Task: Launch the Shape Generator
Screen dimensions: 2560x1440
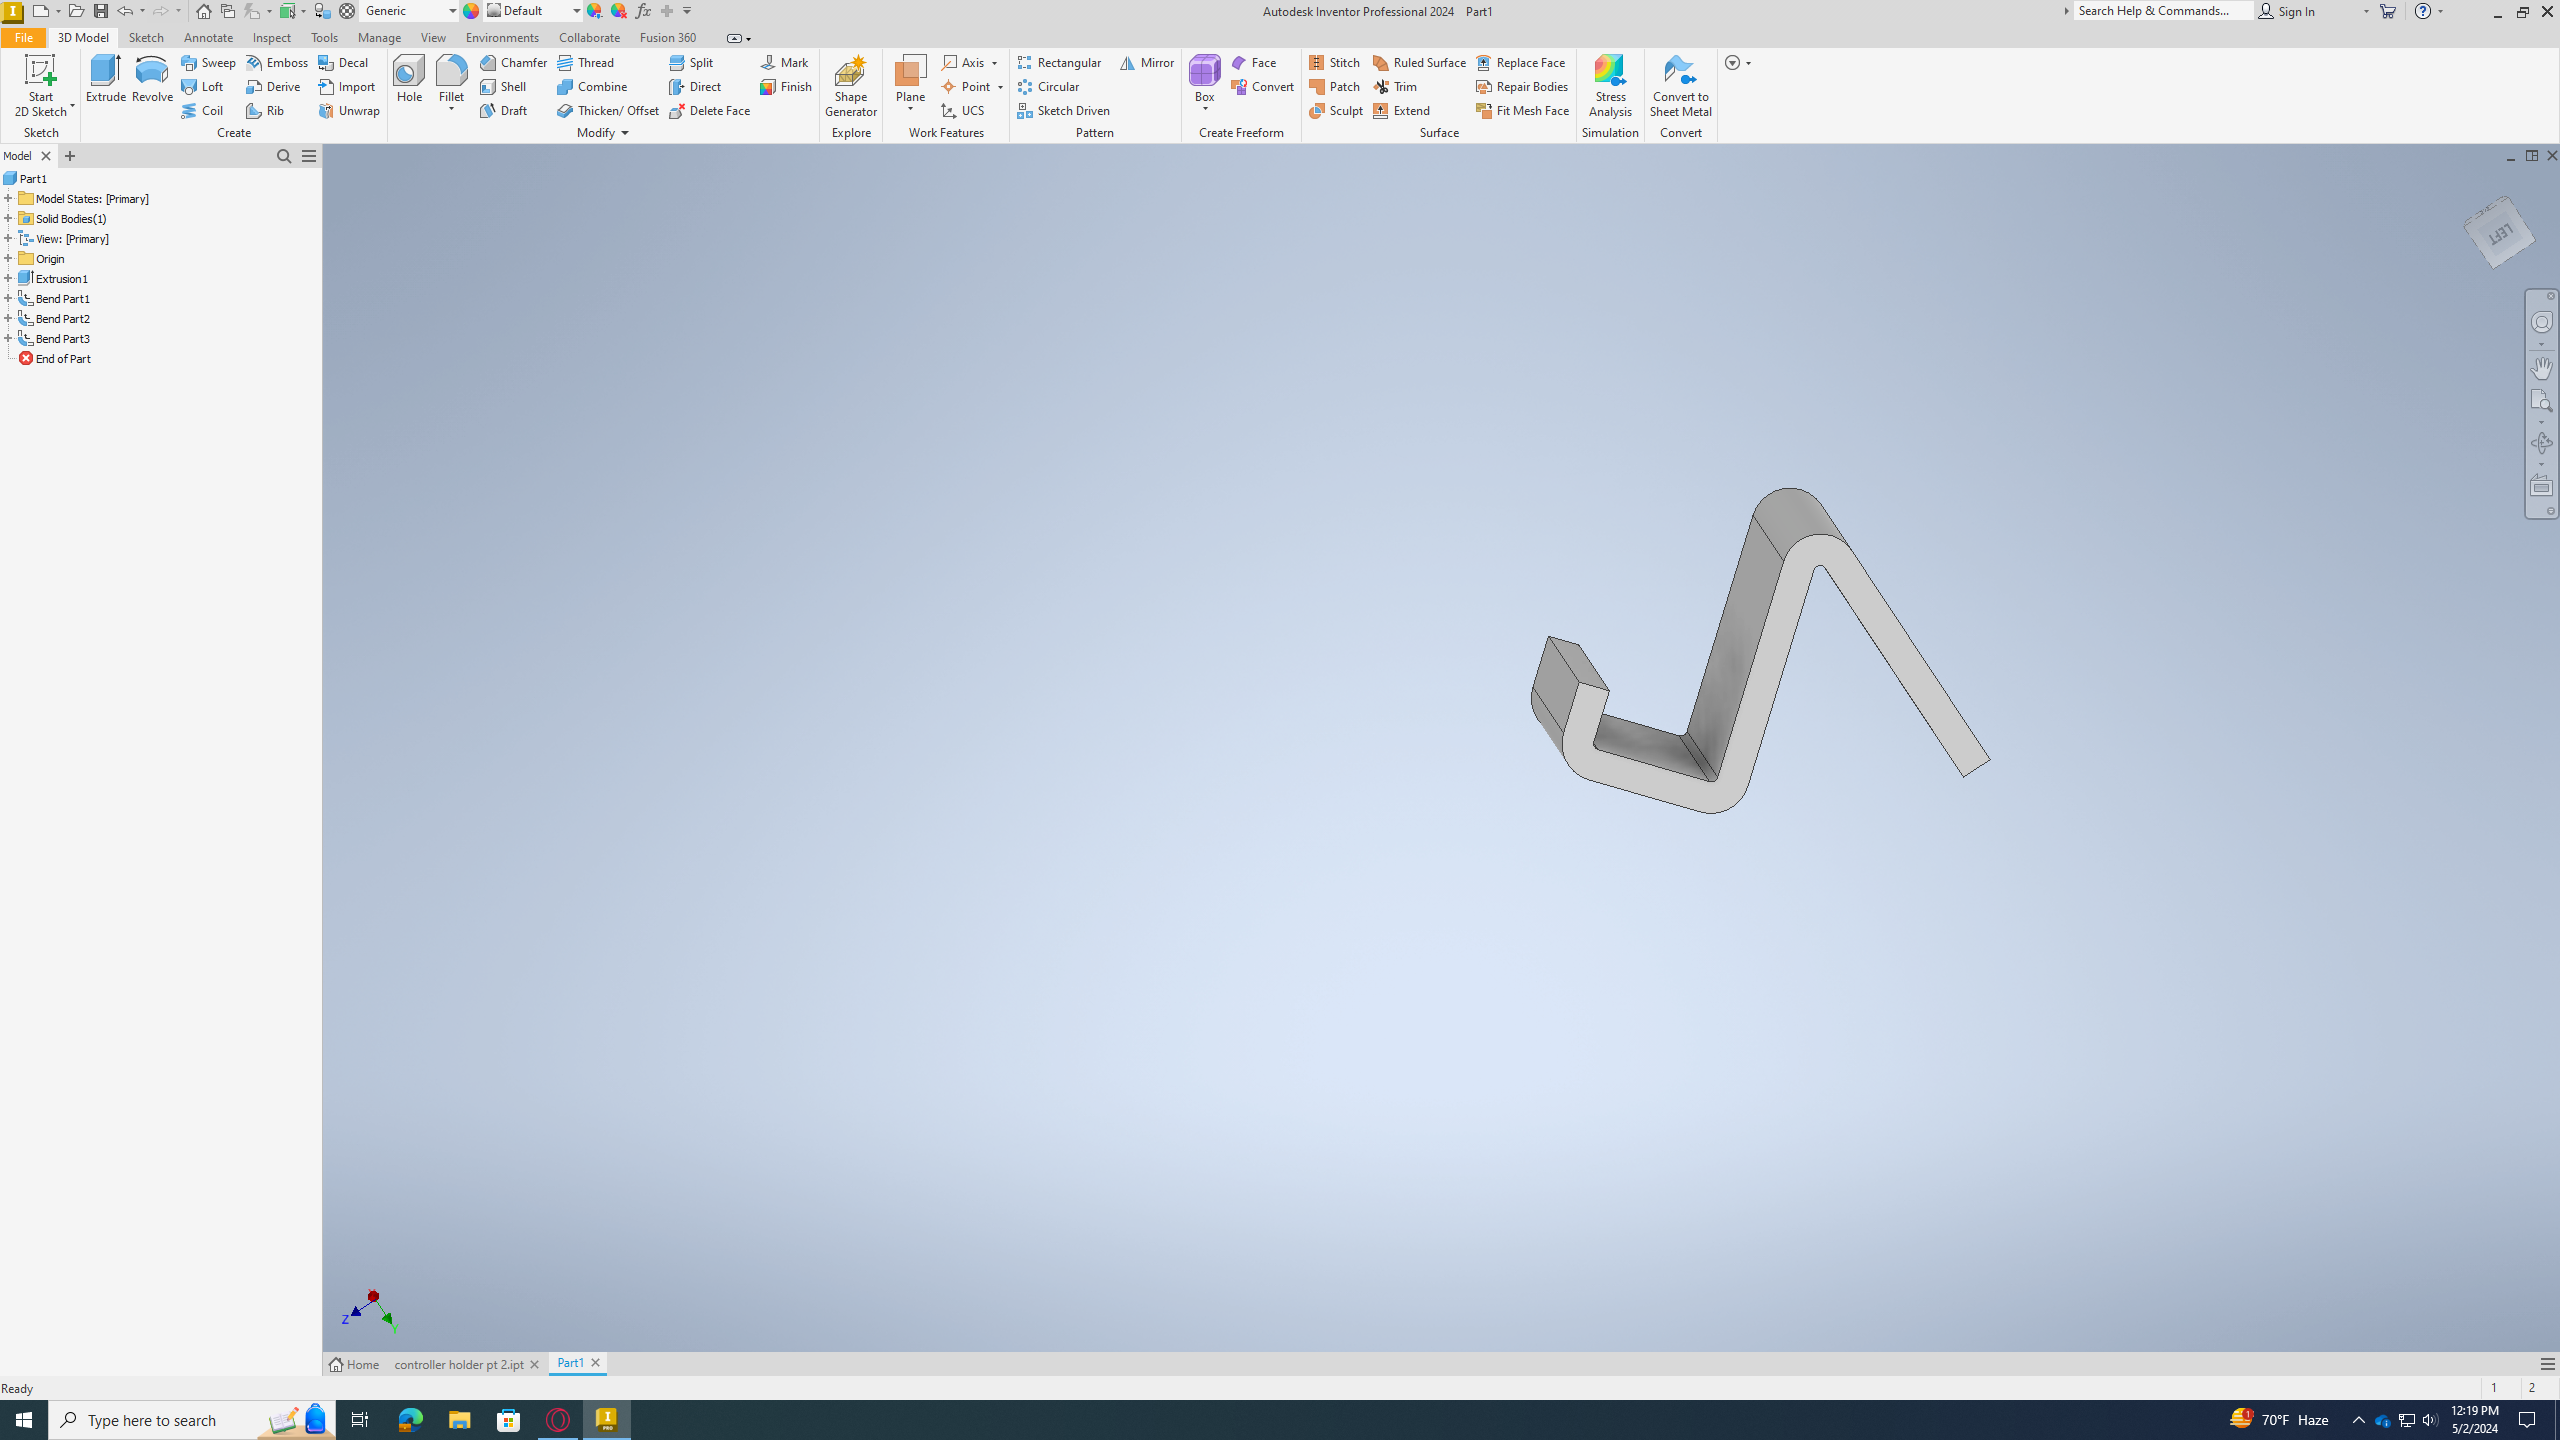Action: 850,86
